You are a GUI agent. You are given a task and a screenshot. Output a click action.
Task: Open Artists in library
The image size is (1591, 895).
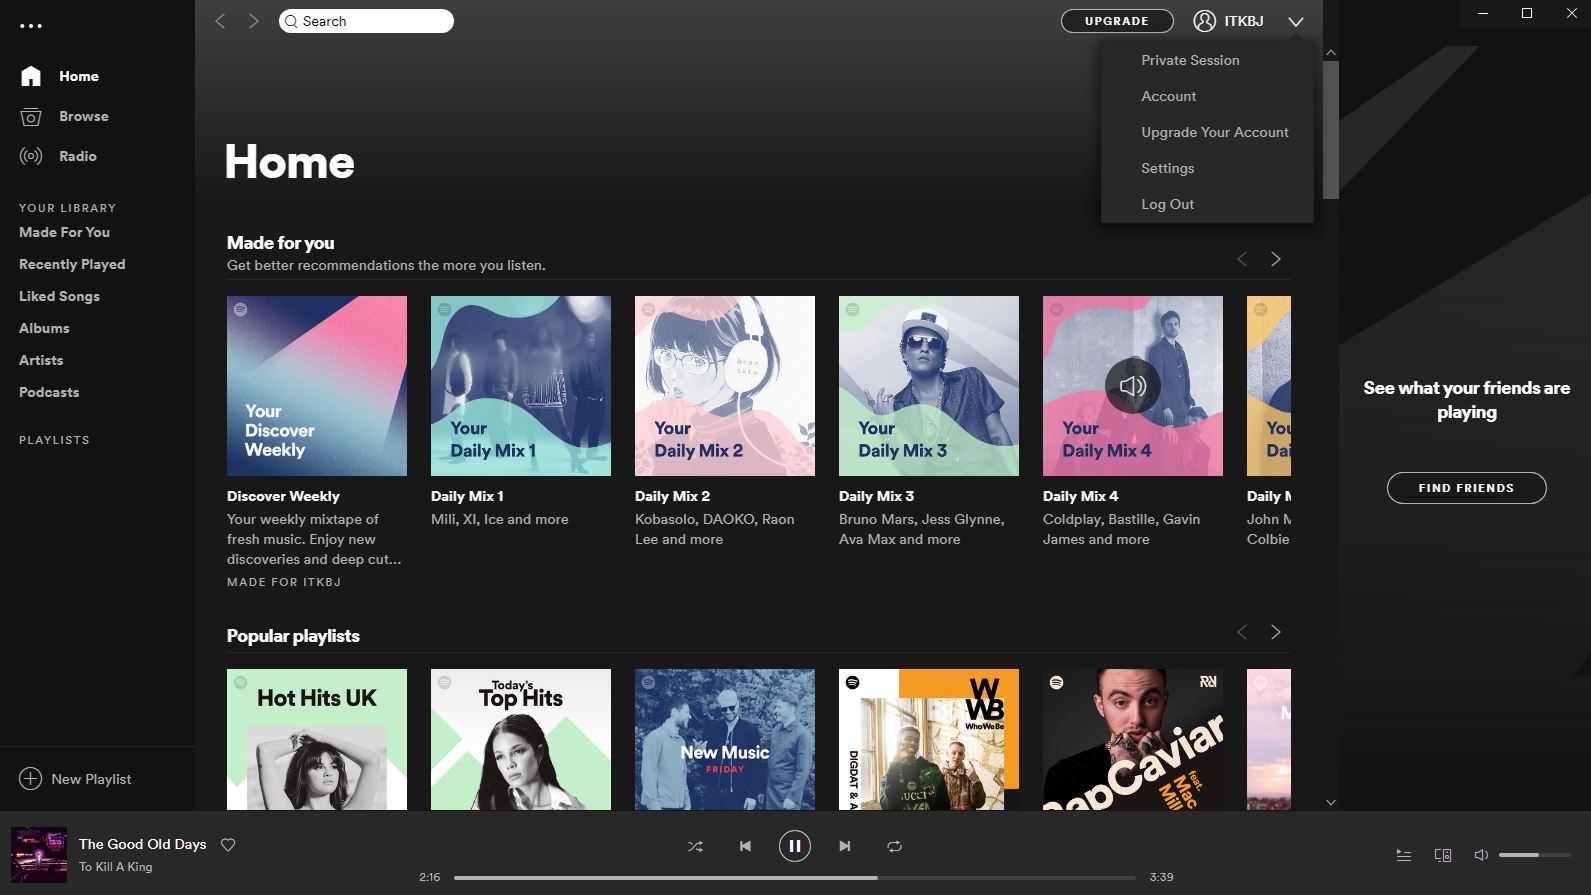[41, 360]
